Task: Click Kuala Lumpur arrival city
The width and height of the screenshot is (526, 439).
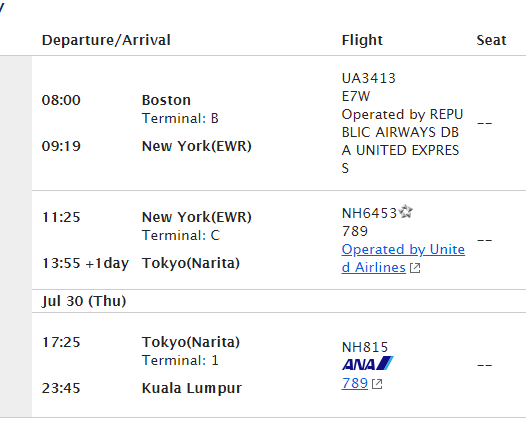Action: point(192,388)
